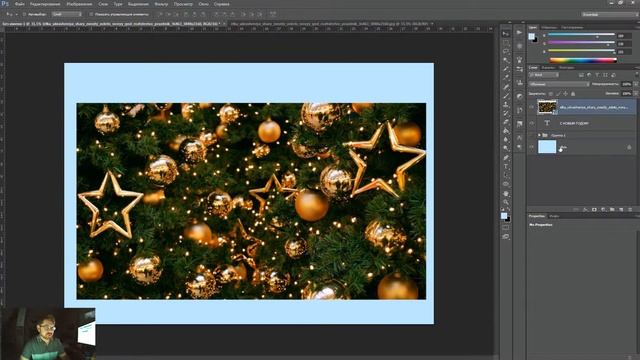Click the color spectrum ramp in Color panel
640x360 pixels.
(583, 60)
